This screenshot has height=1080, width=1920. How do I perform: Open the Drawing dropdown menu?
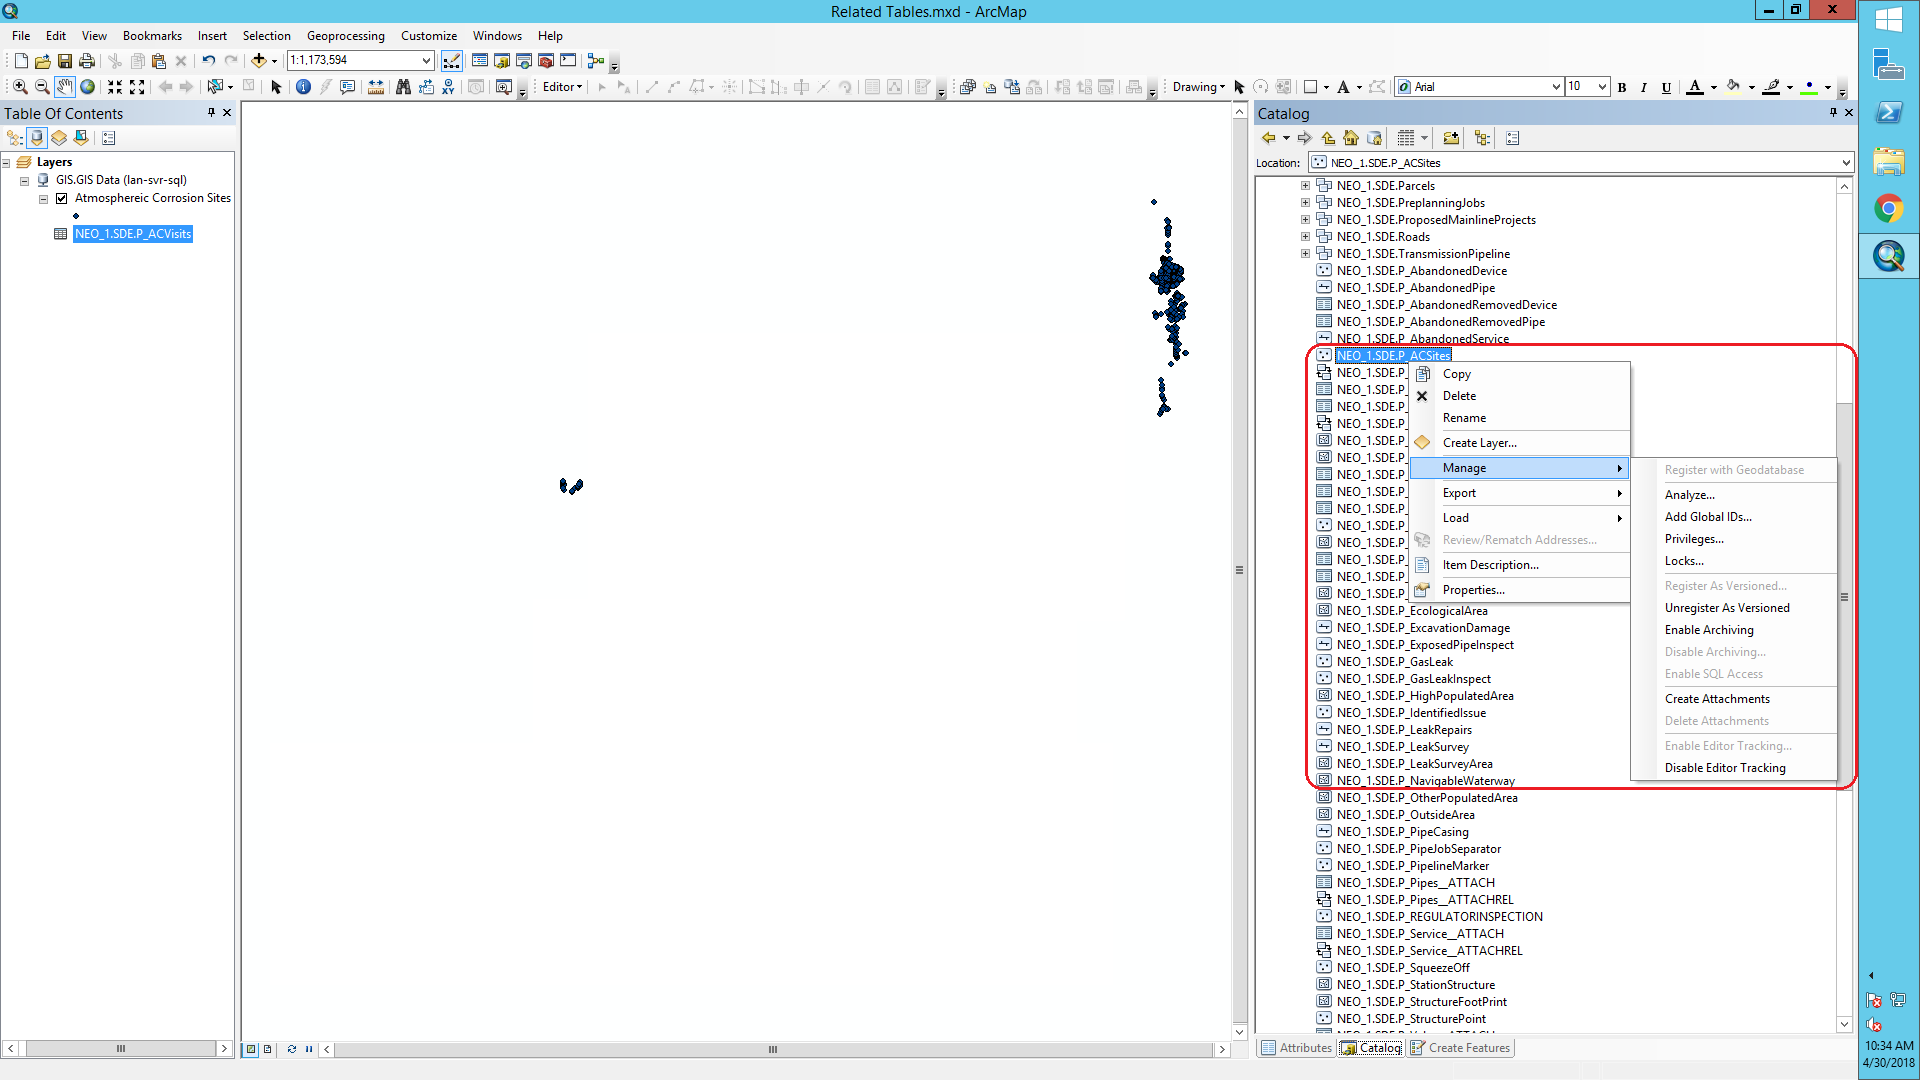pyautogui.click(x=1198, y=87)
